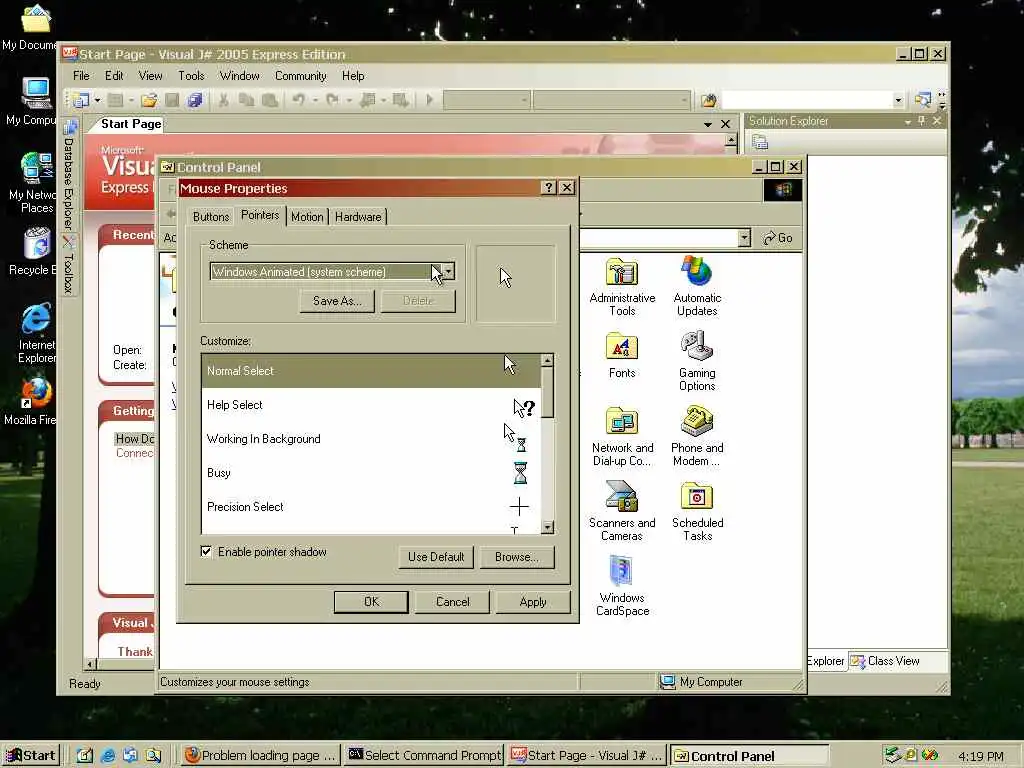Viewport: 1024px width, 768px height.
Task: Select the Help Select pointer row
Action: coord(371,405)
